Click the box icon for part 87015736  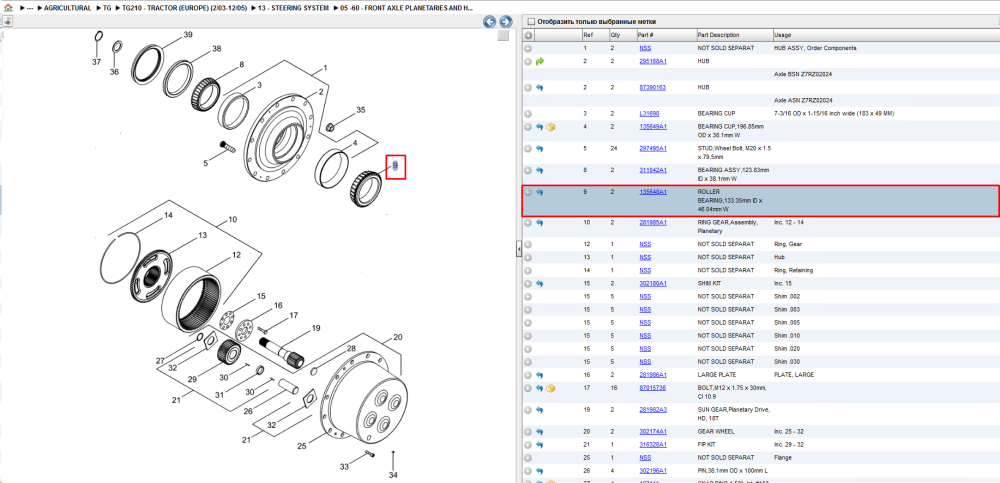pos(550,388)
